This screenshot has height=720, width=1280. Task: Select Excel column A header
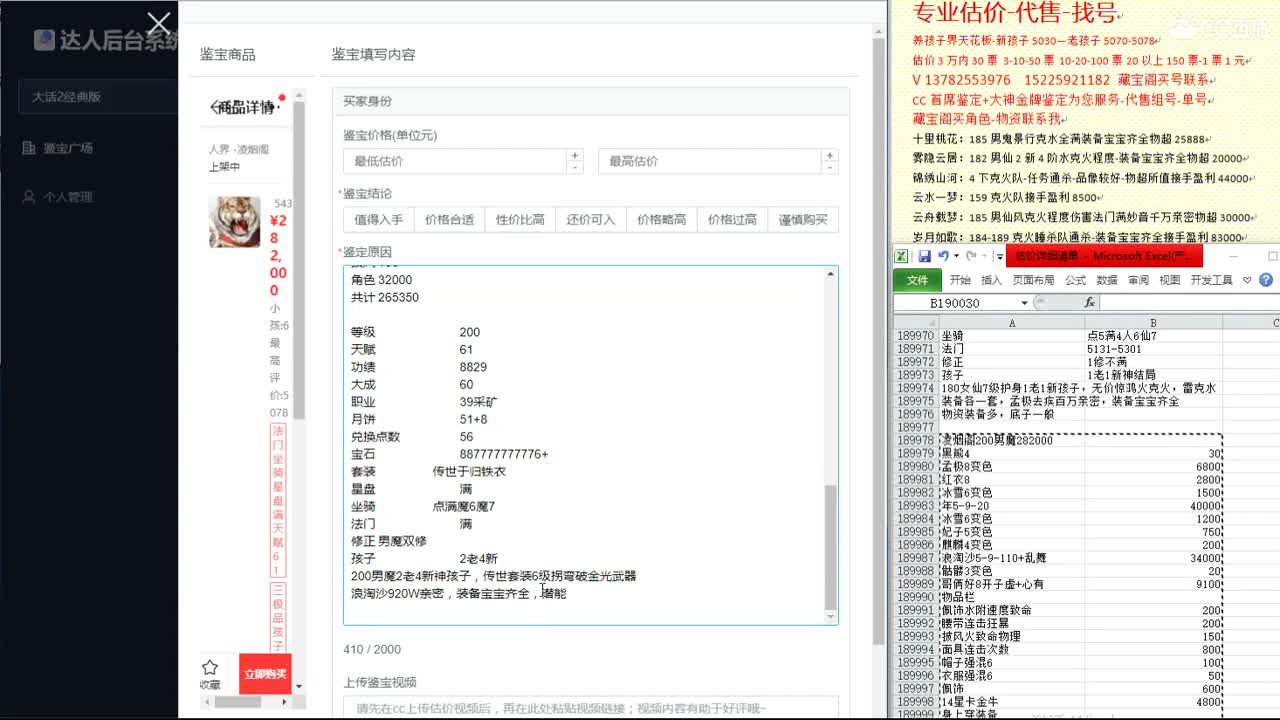(x=1012, y=323)
